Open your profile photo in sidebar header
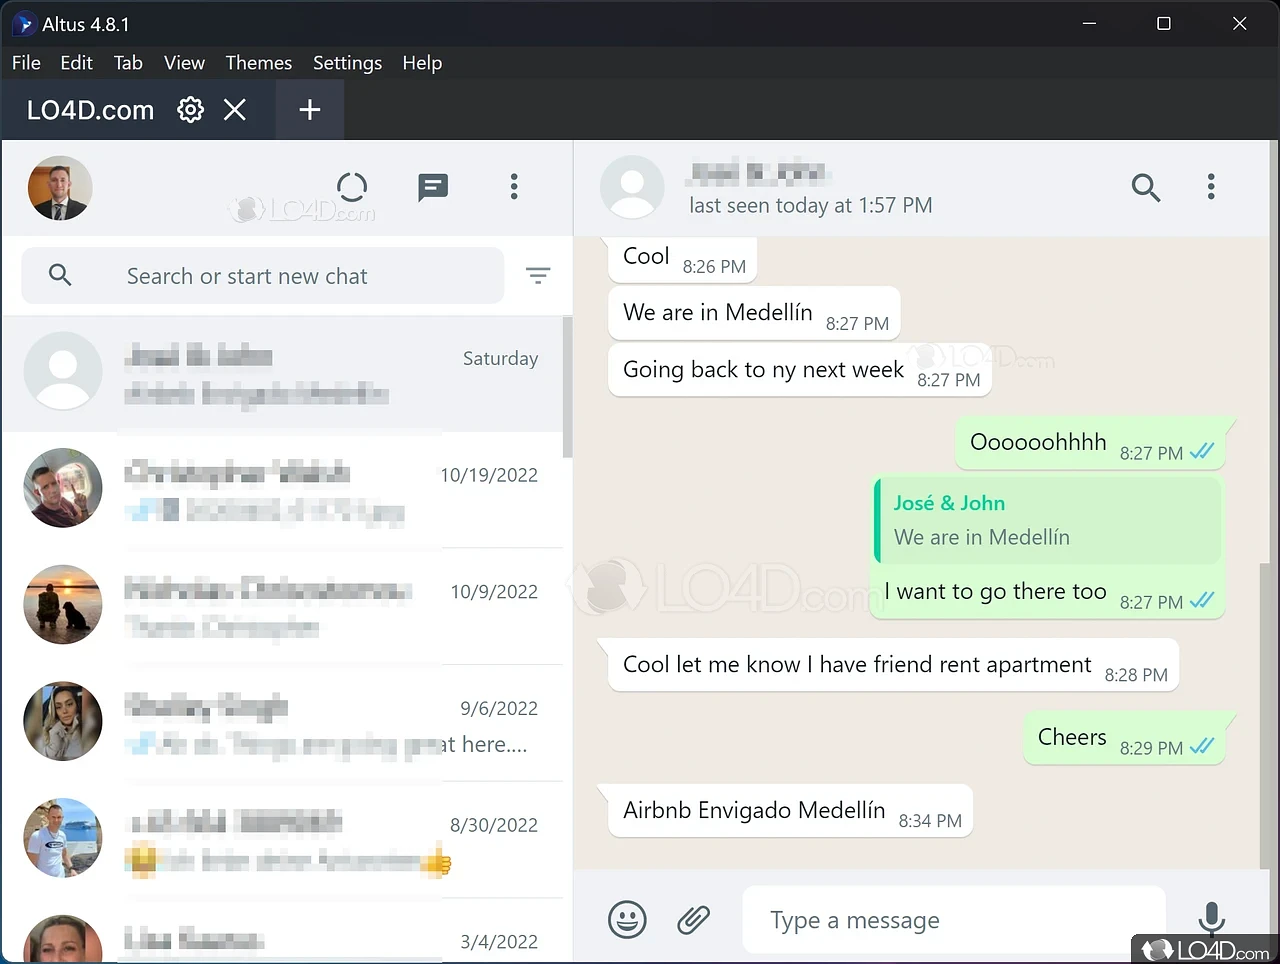Viewport: 1280px width, 964px height. (x=60, y=188)
